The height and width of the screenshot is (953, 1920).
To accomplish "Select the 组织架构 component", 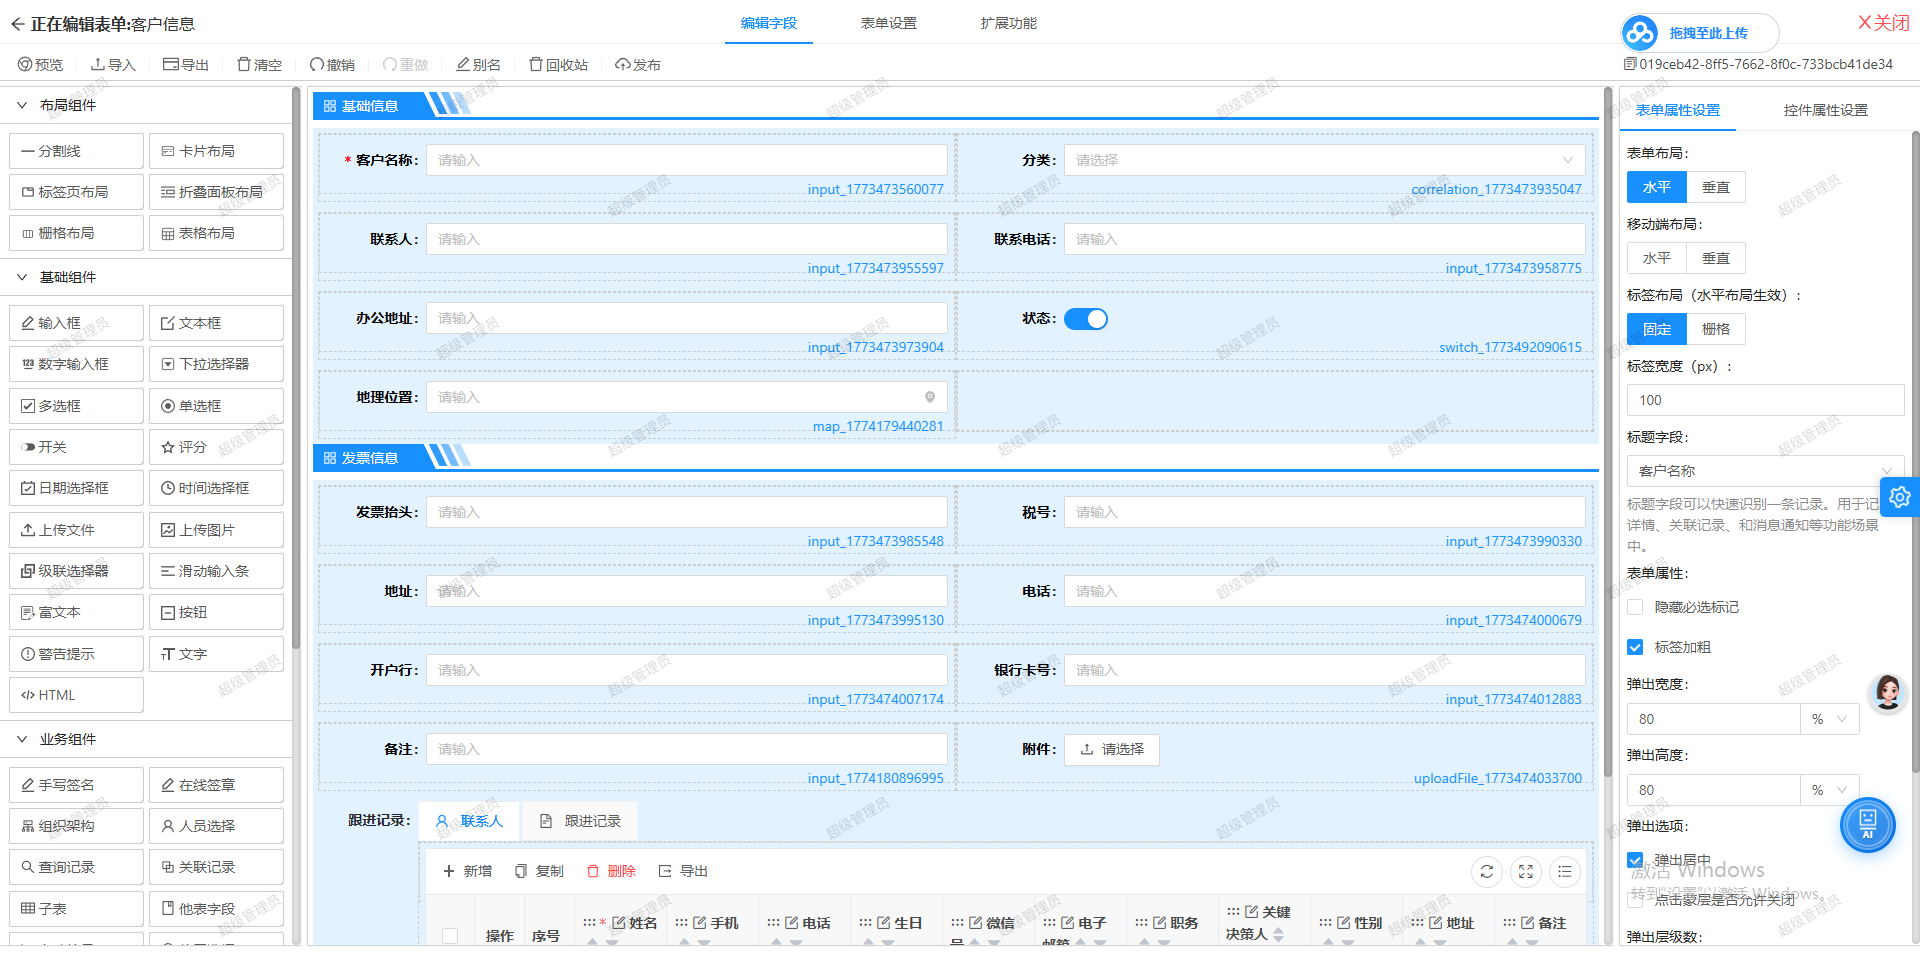I will pyautogui.click(x=76, y=826).
